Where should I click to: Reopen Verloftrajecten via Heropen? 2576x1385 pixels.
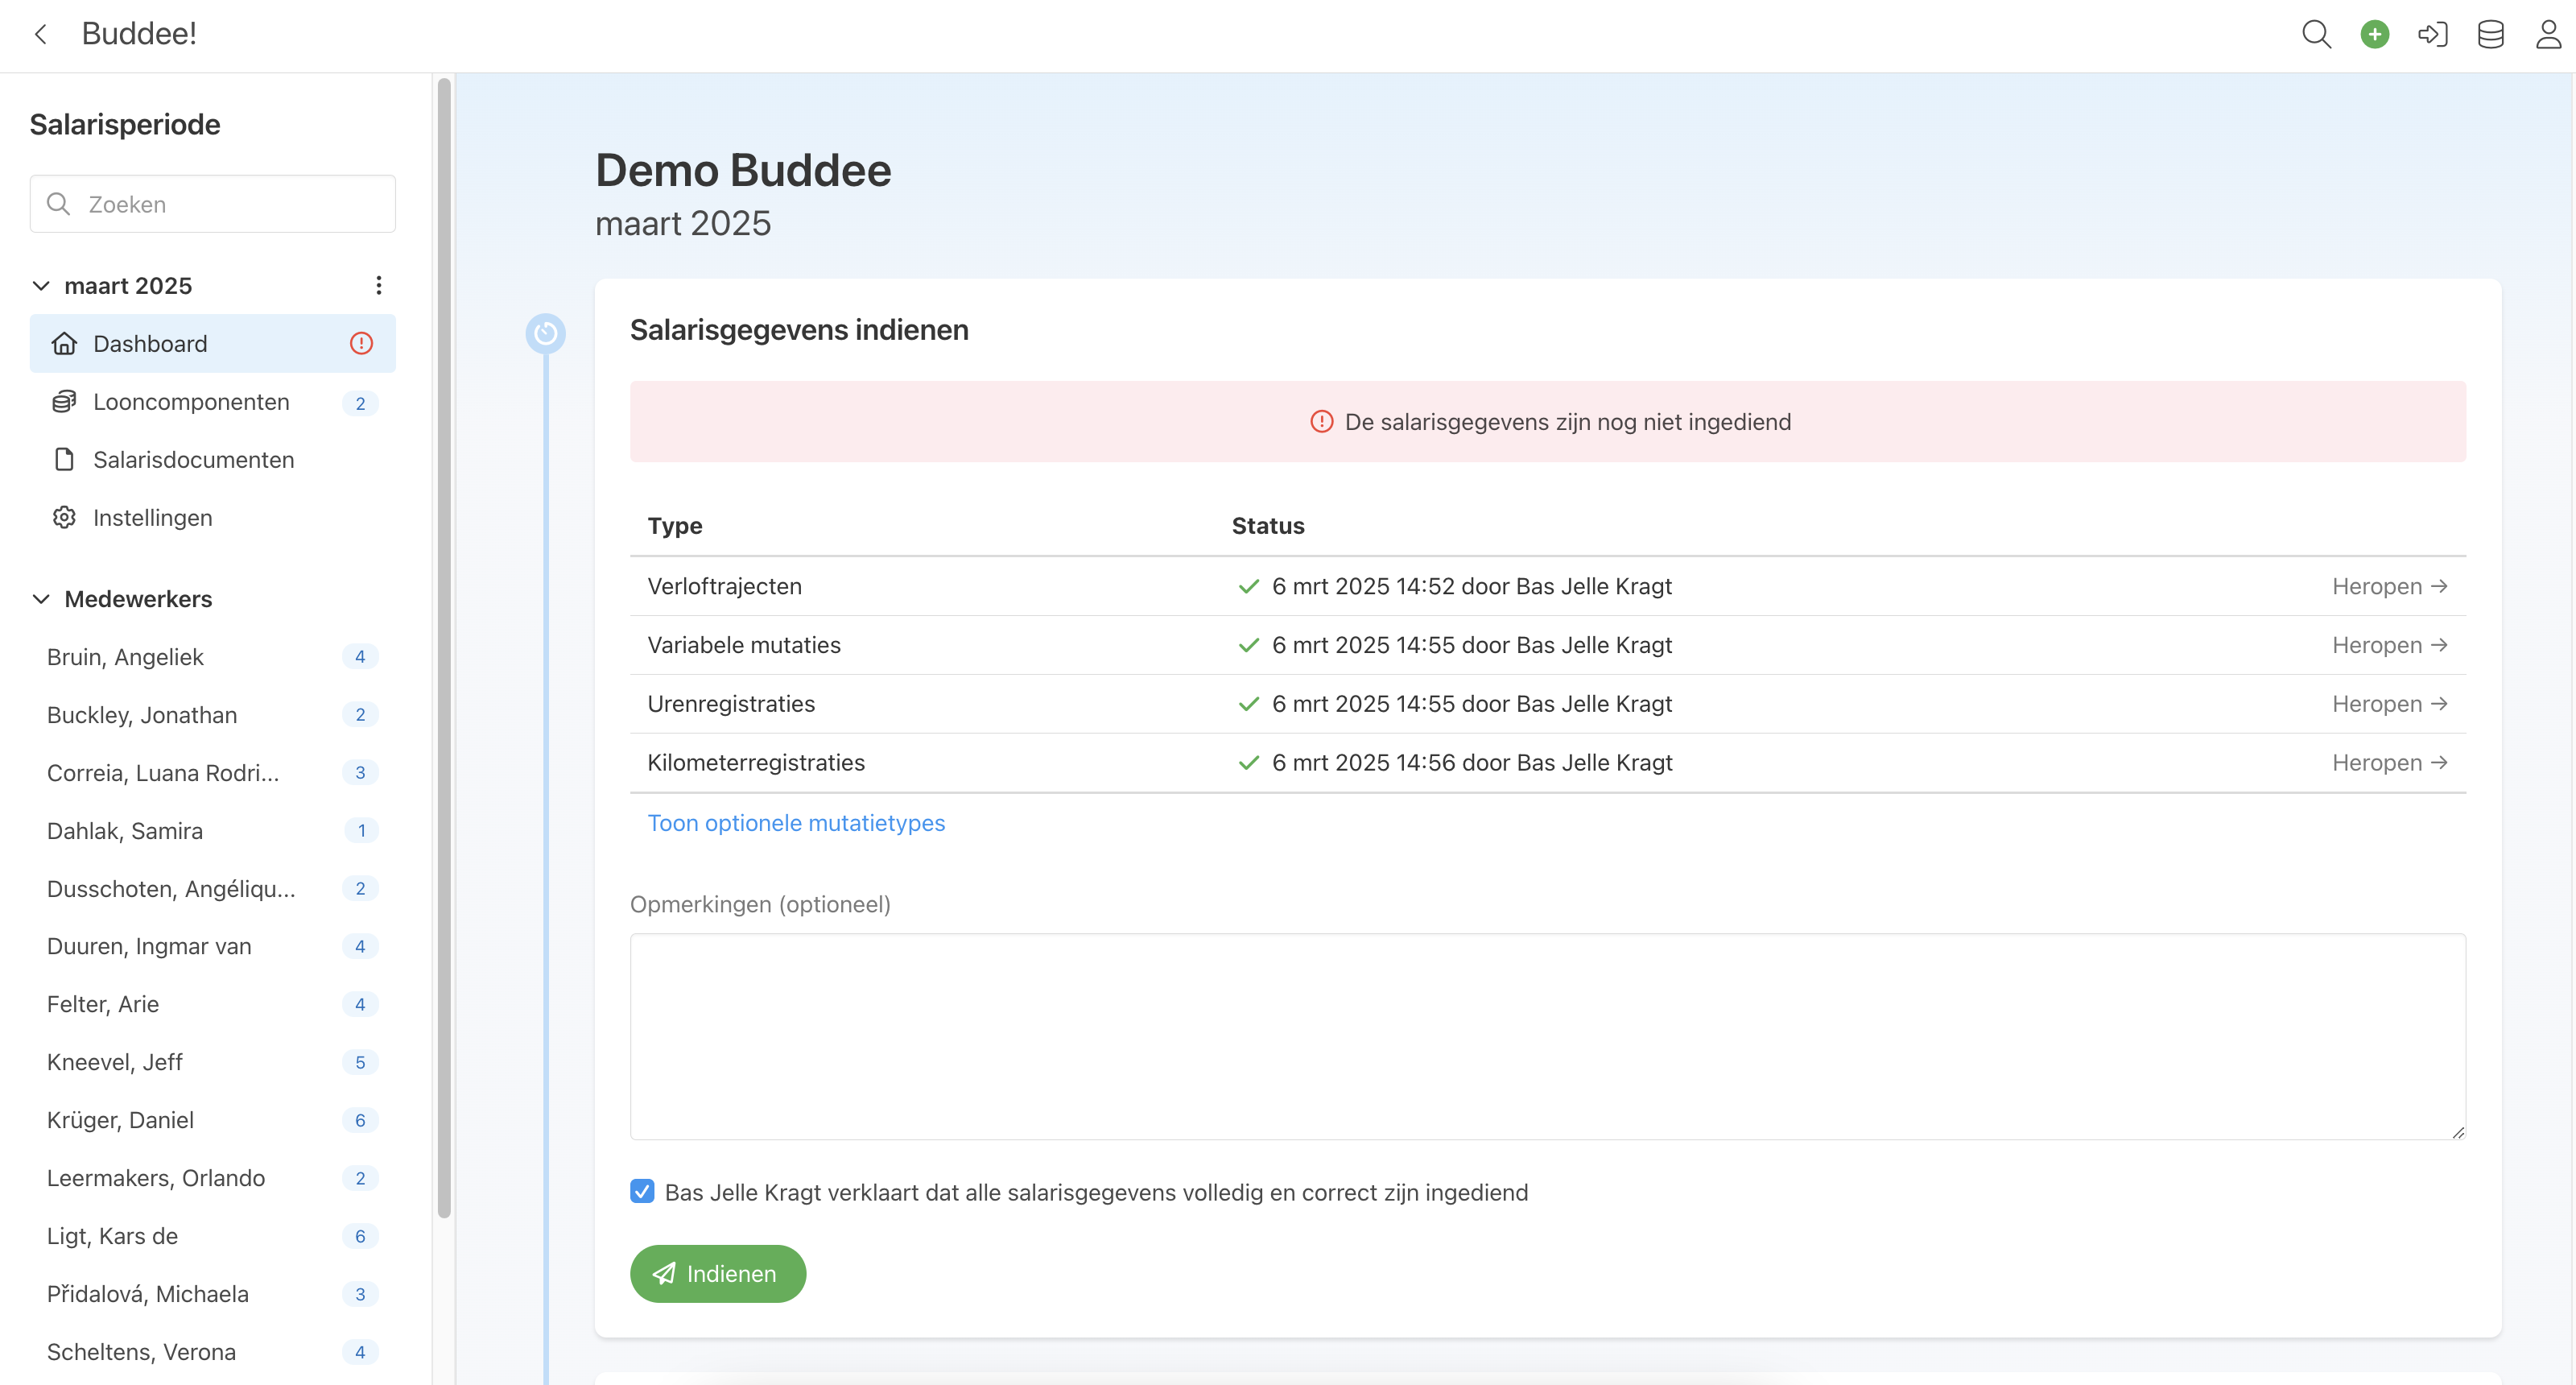pyautogui.click(x=2388, y=586)
